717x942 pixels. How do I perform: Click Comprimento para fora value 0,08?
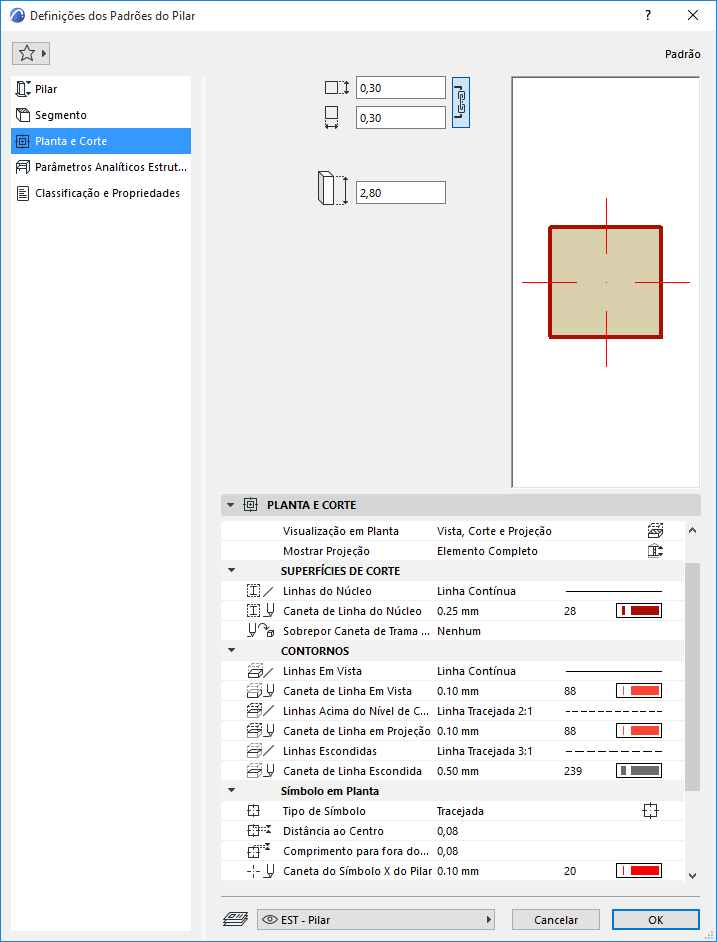tap(447, 851)
